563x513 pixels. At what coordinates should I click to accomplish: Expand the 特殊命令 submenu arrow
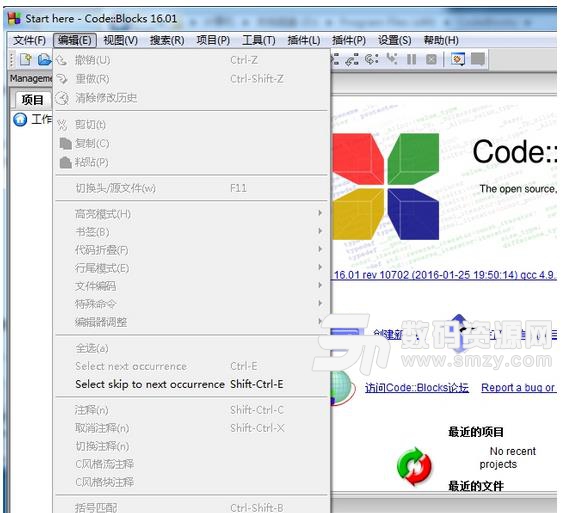click(320, 303)
